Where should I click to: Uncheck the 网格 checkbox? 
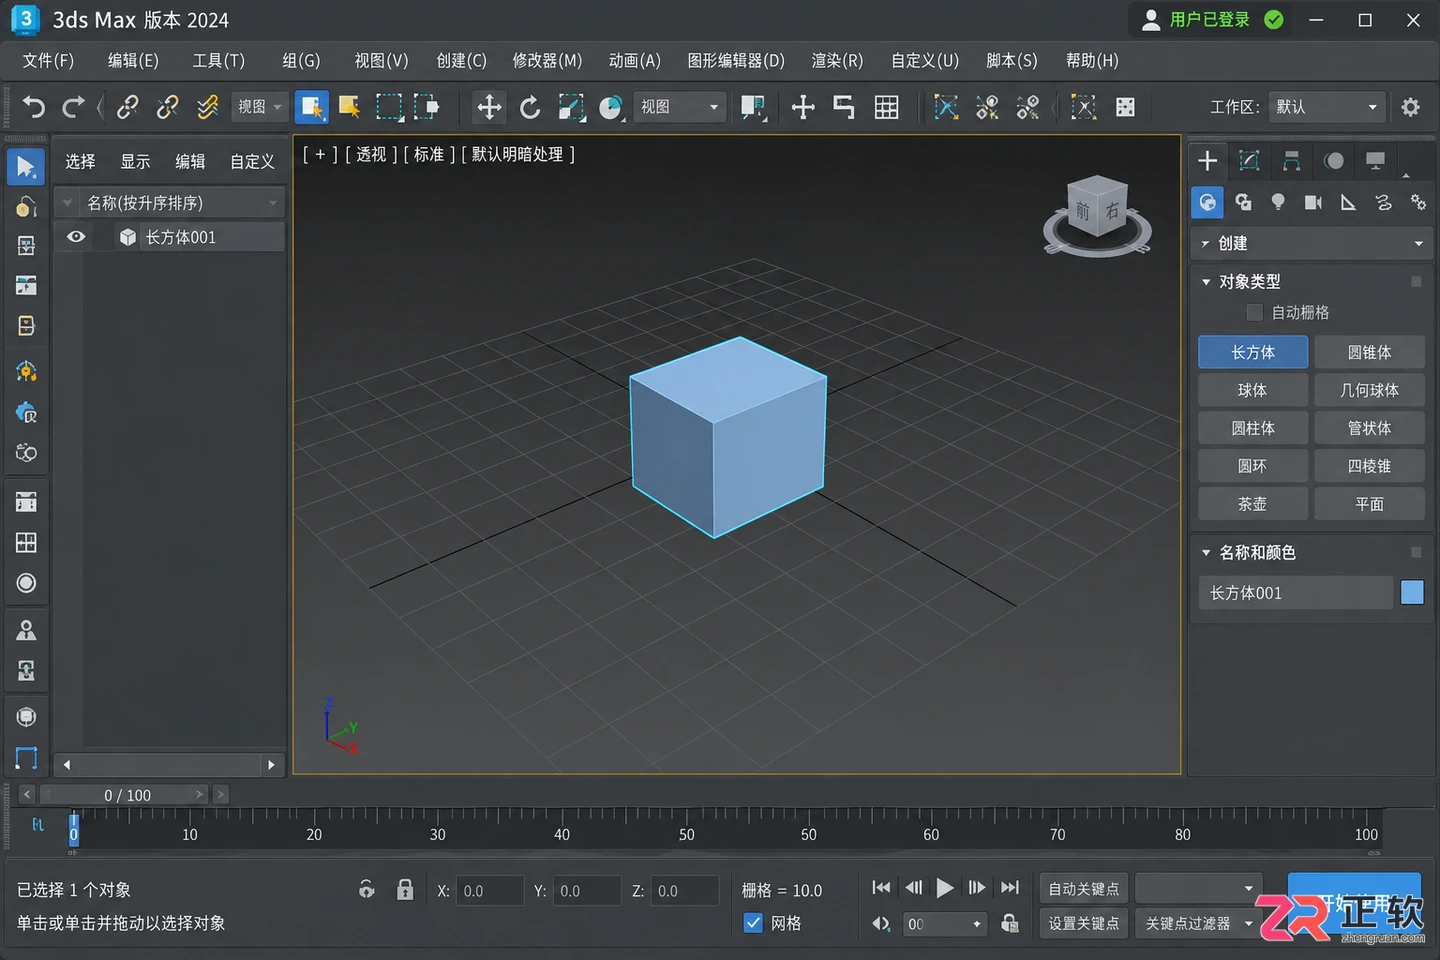pos(753,923)
